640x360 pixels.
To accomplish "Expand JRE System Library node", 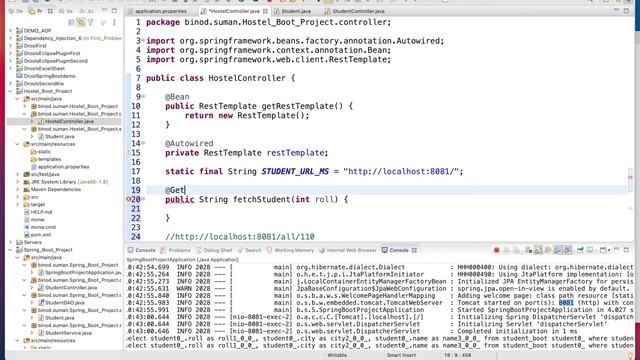I will click(x=18, y=182).
